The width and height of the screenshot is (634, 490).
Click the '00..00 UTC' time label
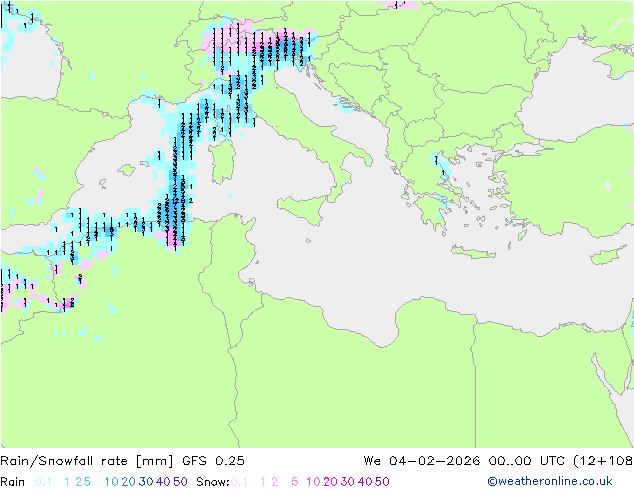[x=528, y=461]
